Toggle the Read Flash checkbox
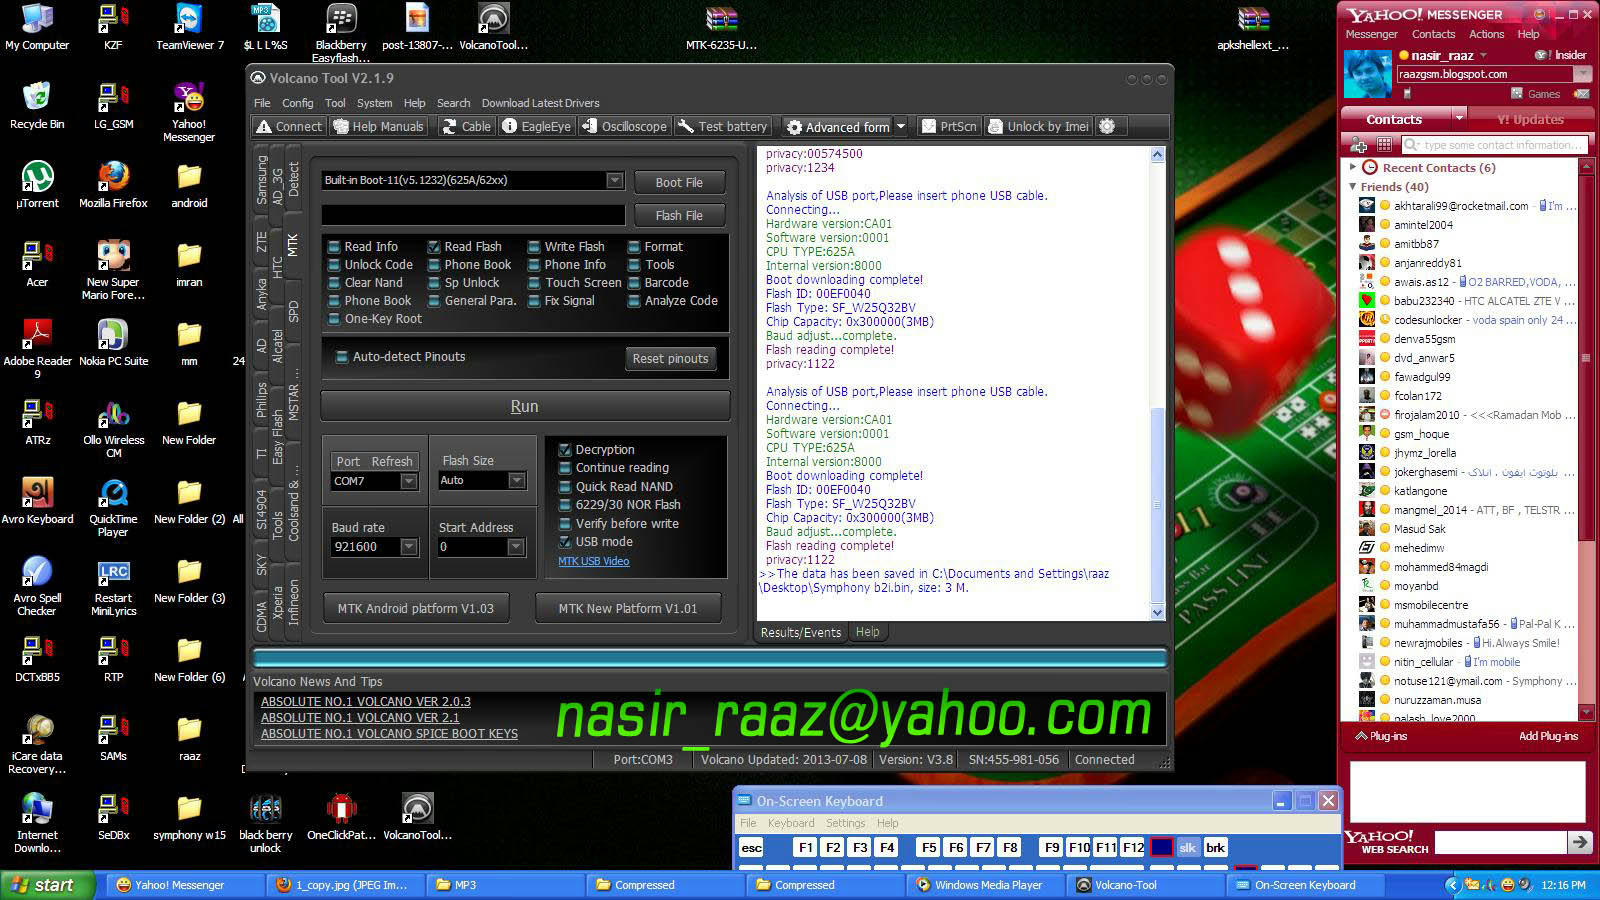Screen dimensions: 1600x900 434,246
